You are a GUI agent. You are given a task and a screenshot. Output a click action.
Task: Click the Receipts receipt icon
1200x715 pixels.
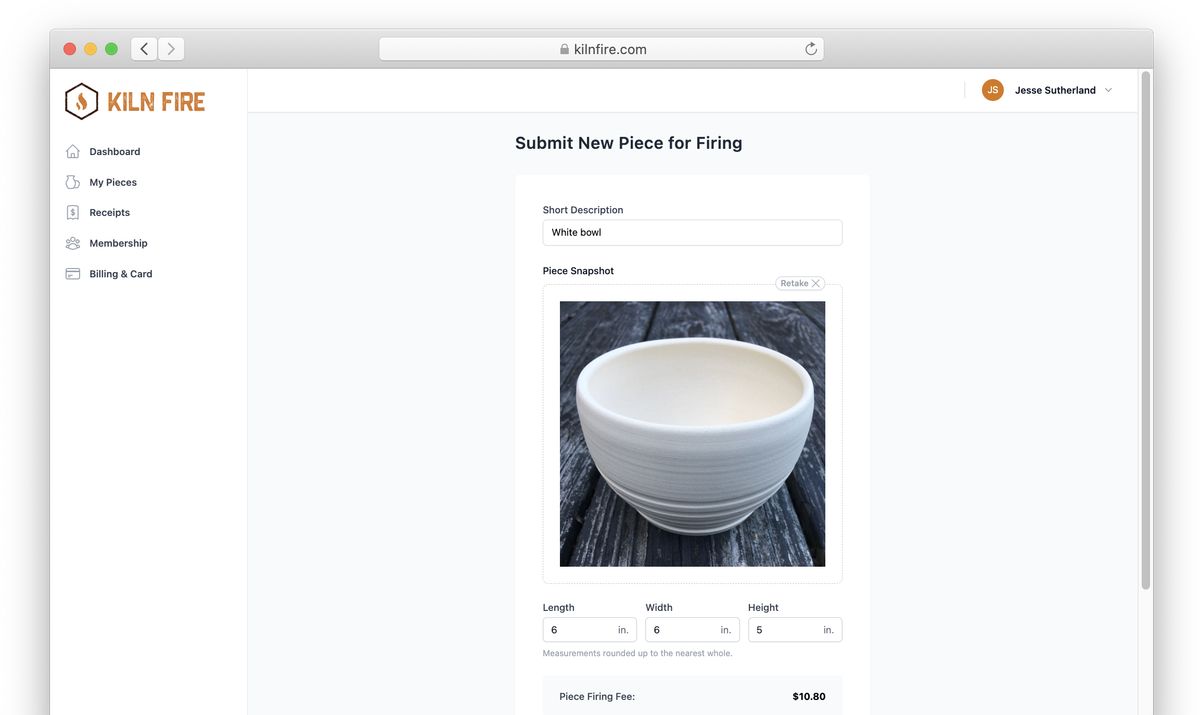(x=71, y=210)
